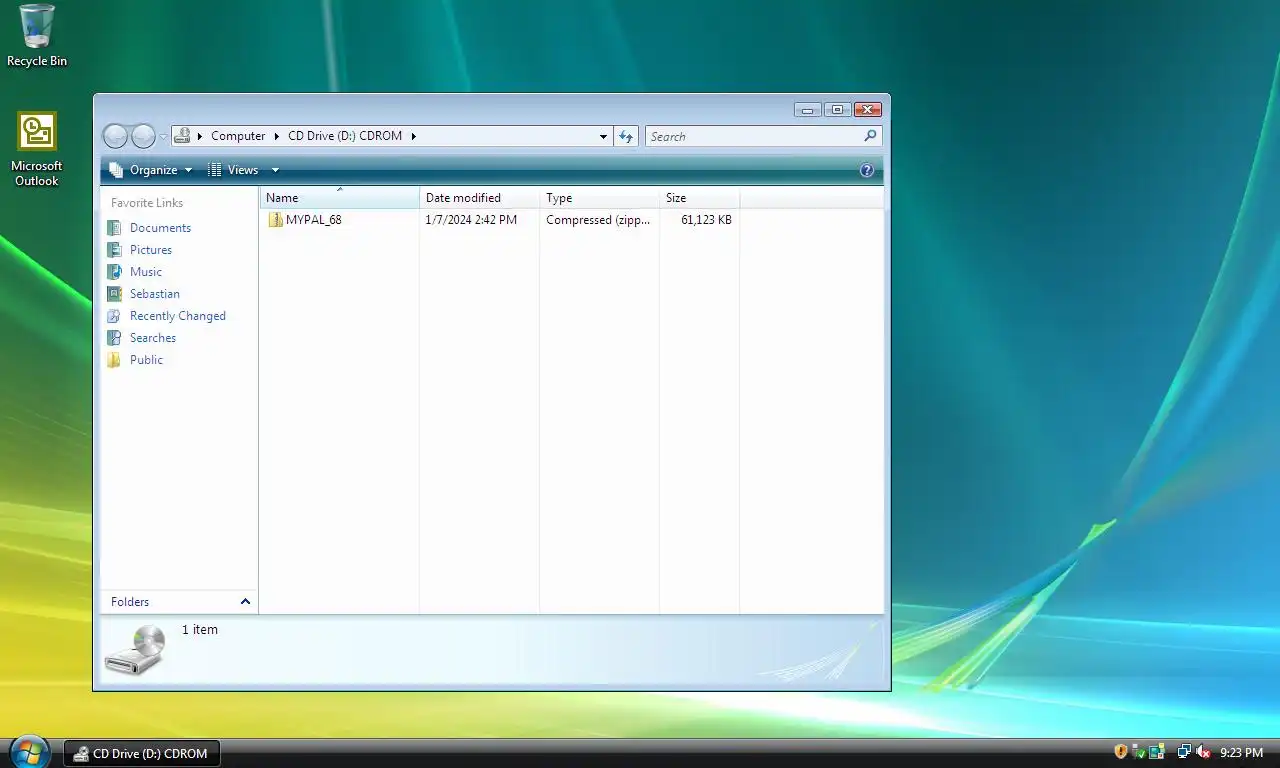Open the address bar history dropdown
The width and height of the screenshot is (1280, 768).
[x=603, y=137]
